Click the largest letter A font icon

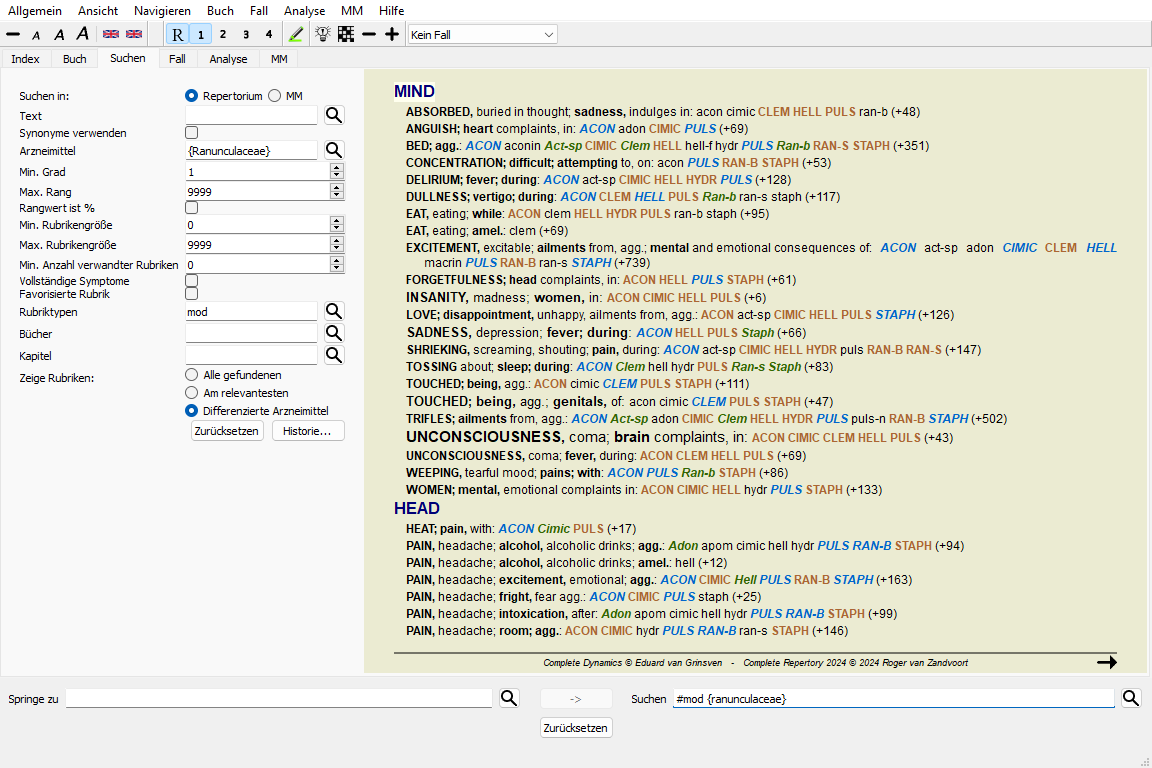point(83,34)
